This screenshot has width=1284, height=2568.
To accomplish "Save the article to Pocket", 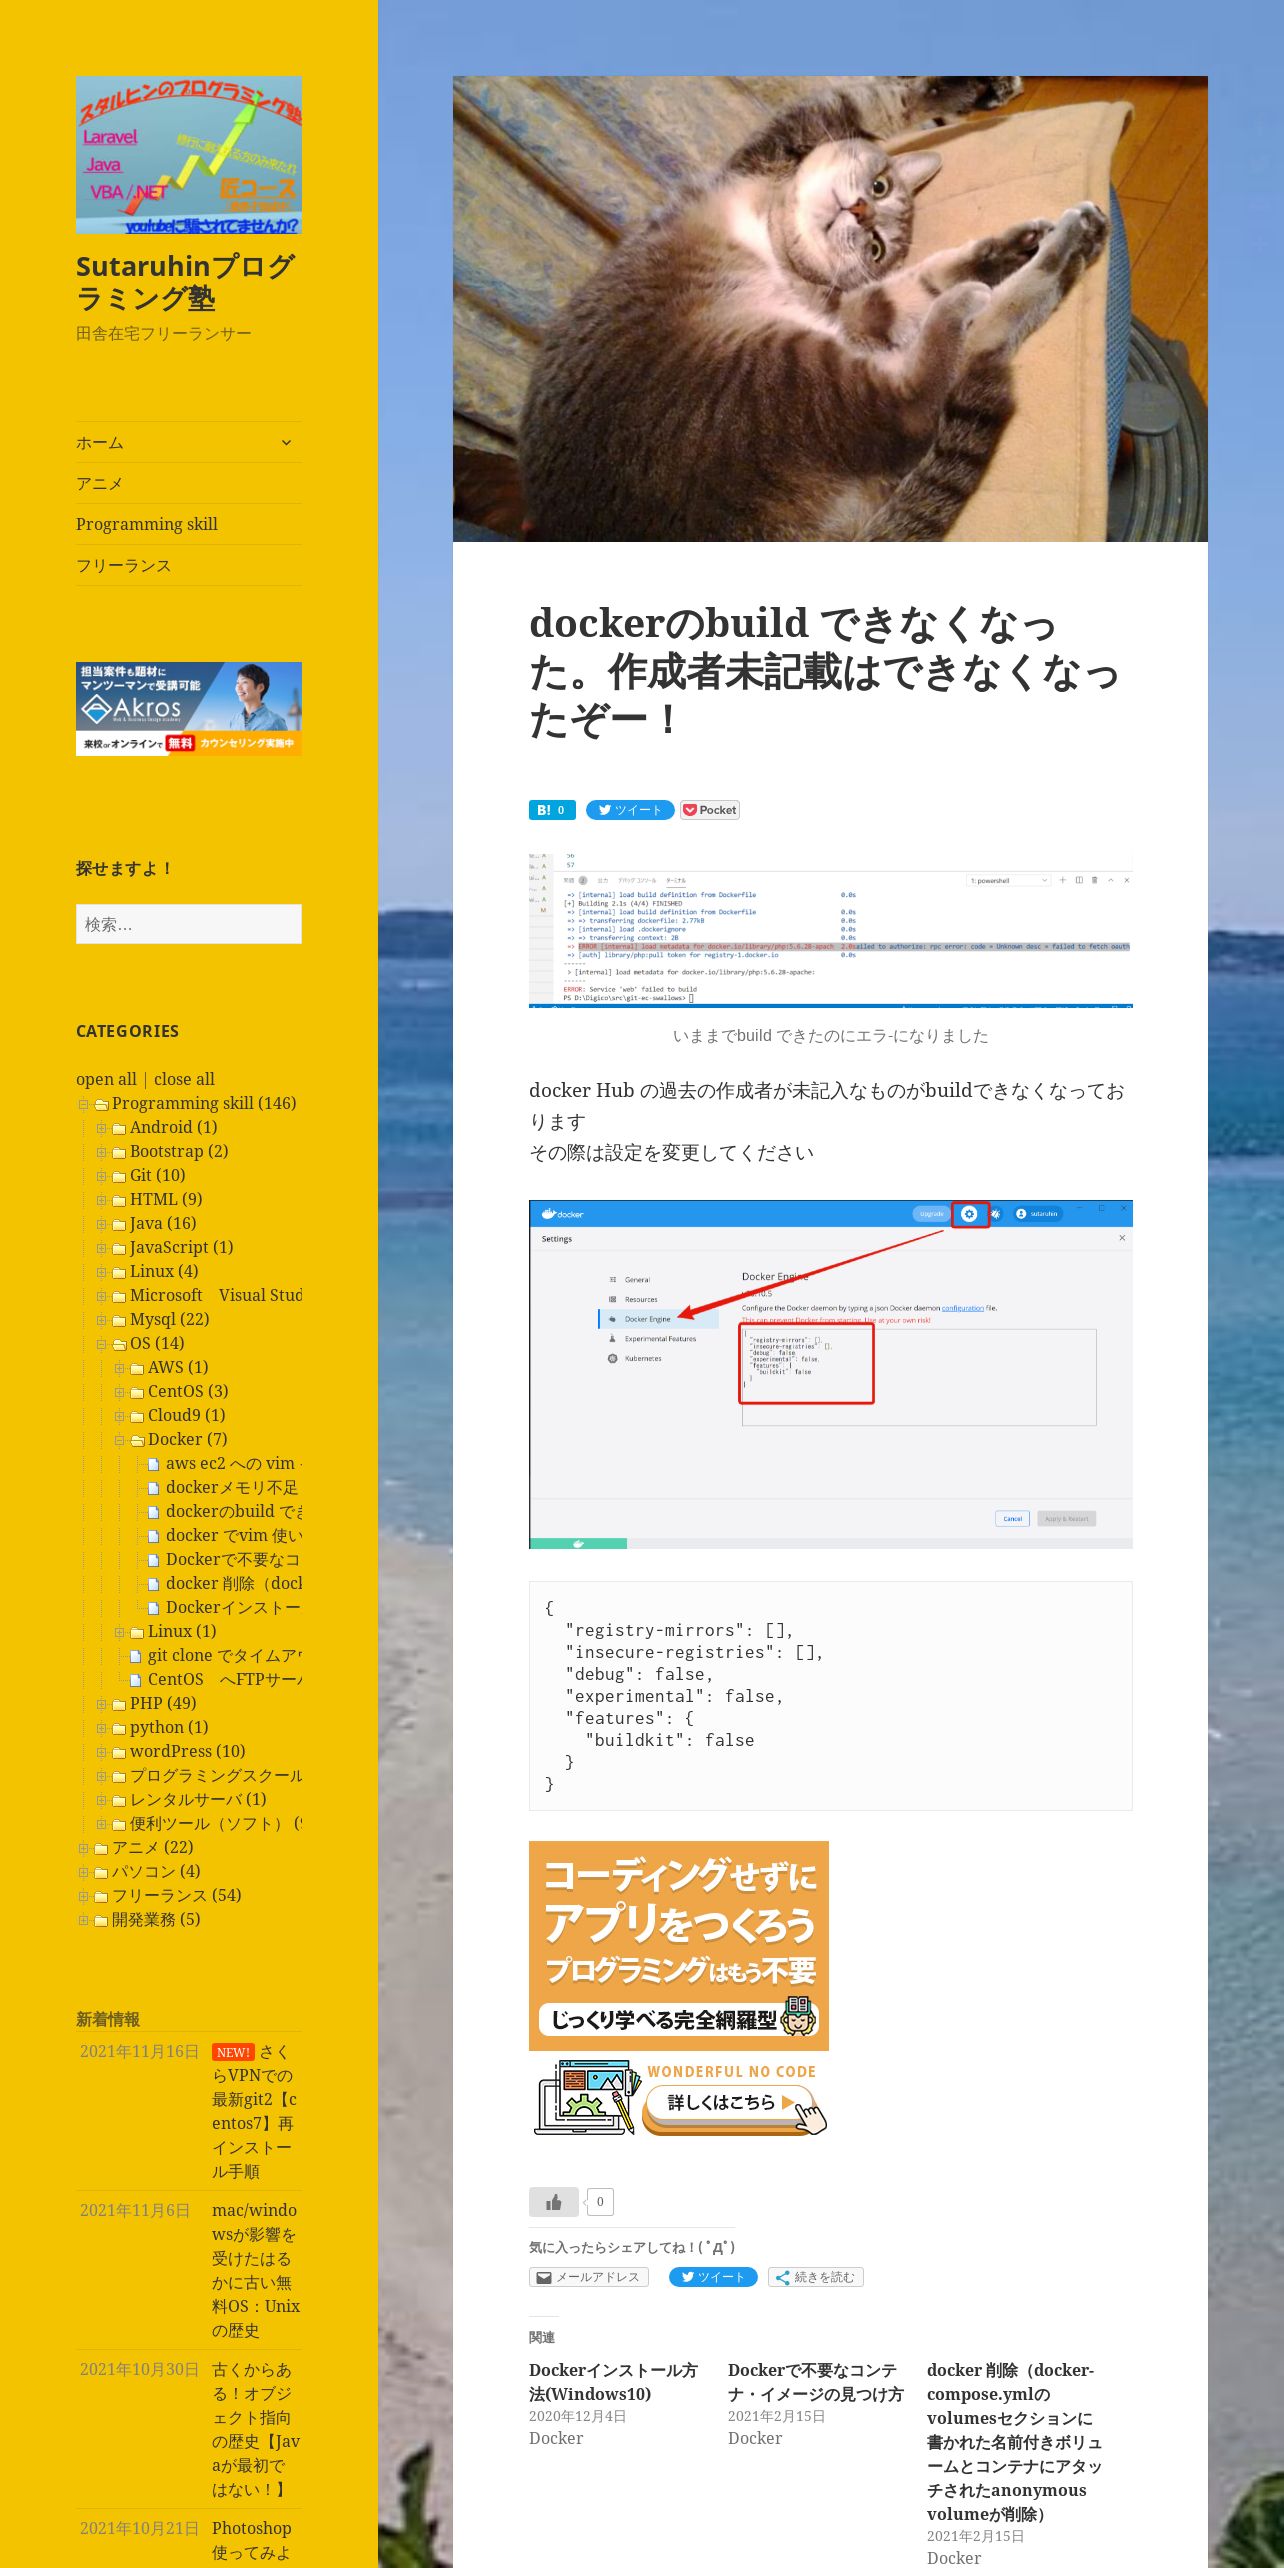I will coord(710,810).
